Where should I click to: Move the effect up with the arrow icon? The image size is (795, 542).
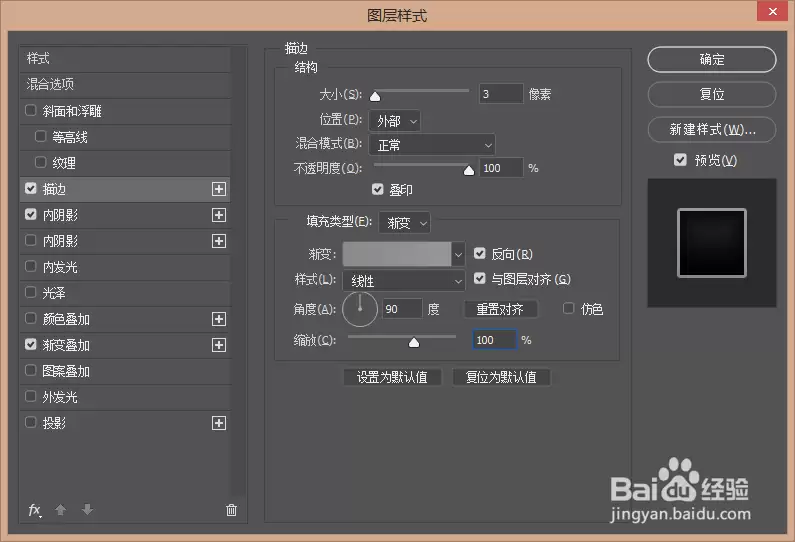click(60, 510)
